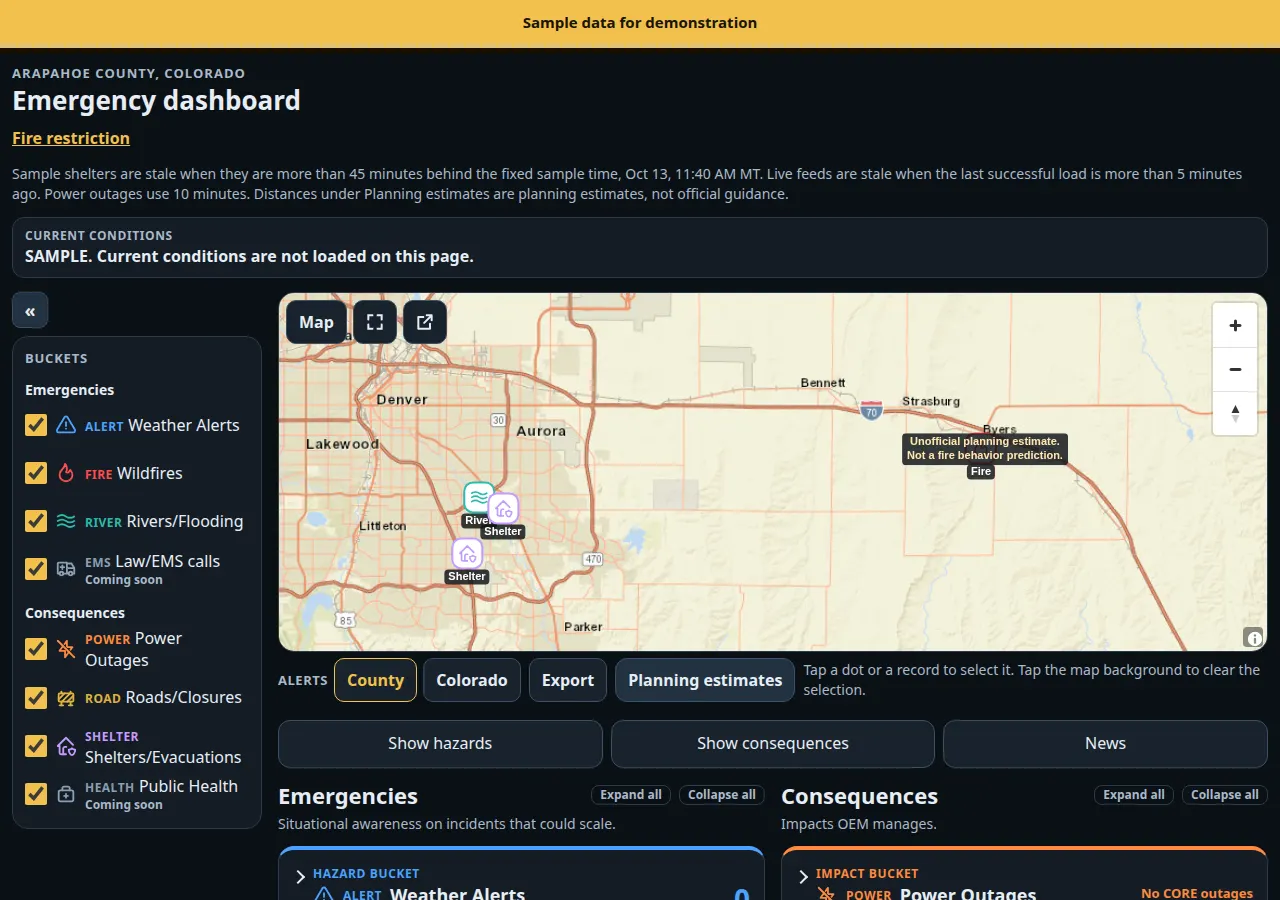Reset the map compass bearing to north
The height and width of the screenshot is (900, 1280).
pyautogui.click(x=1235, y=413)
